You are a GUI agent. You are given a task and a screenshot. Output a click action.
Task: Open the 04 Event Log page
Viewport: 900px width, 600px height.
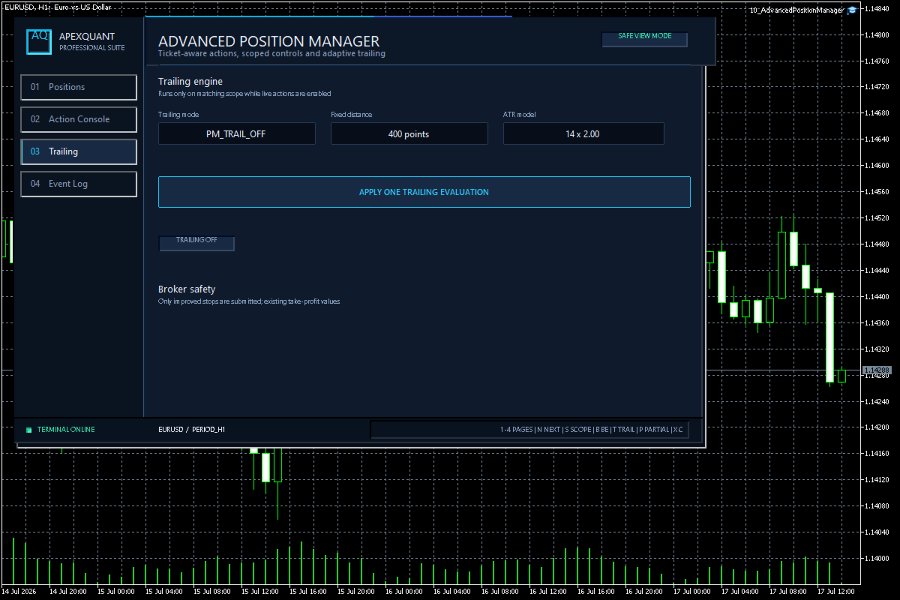tap(79, 184)
